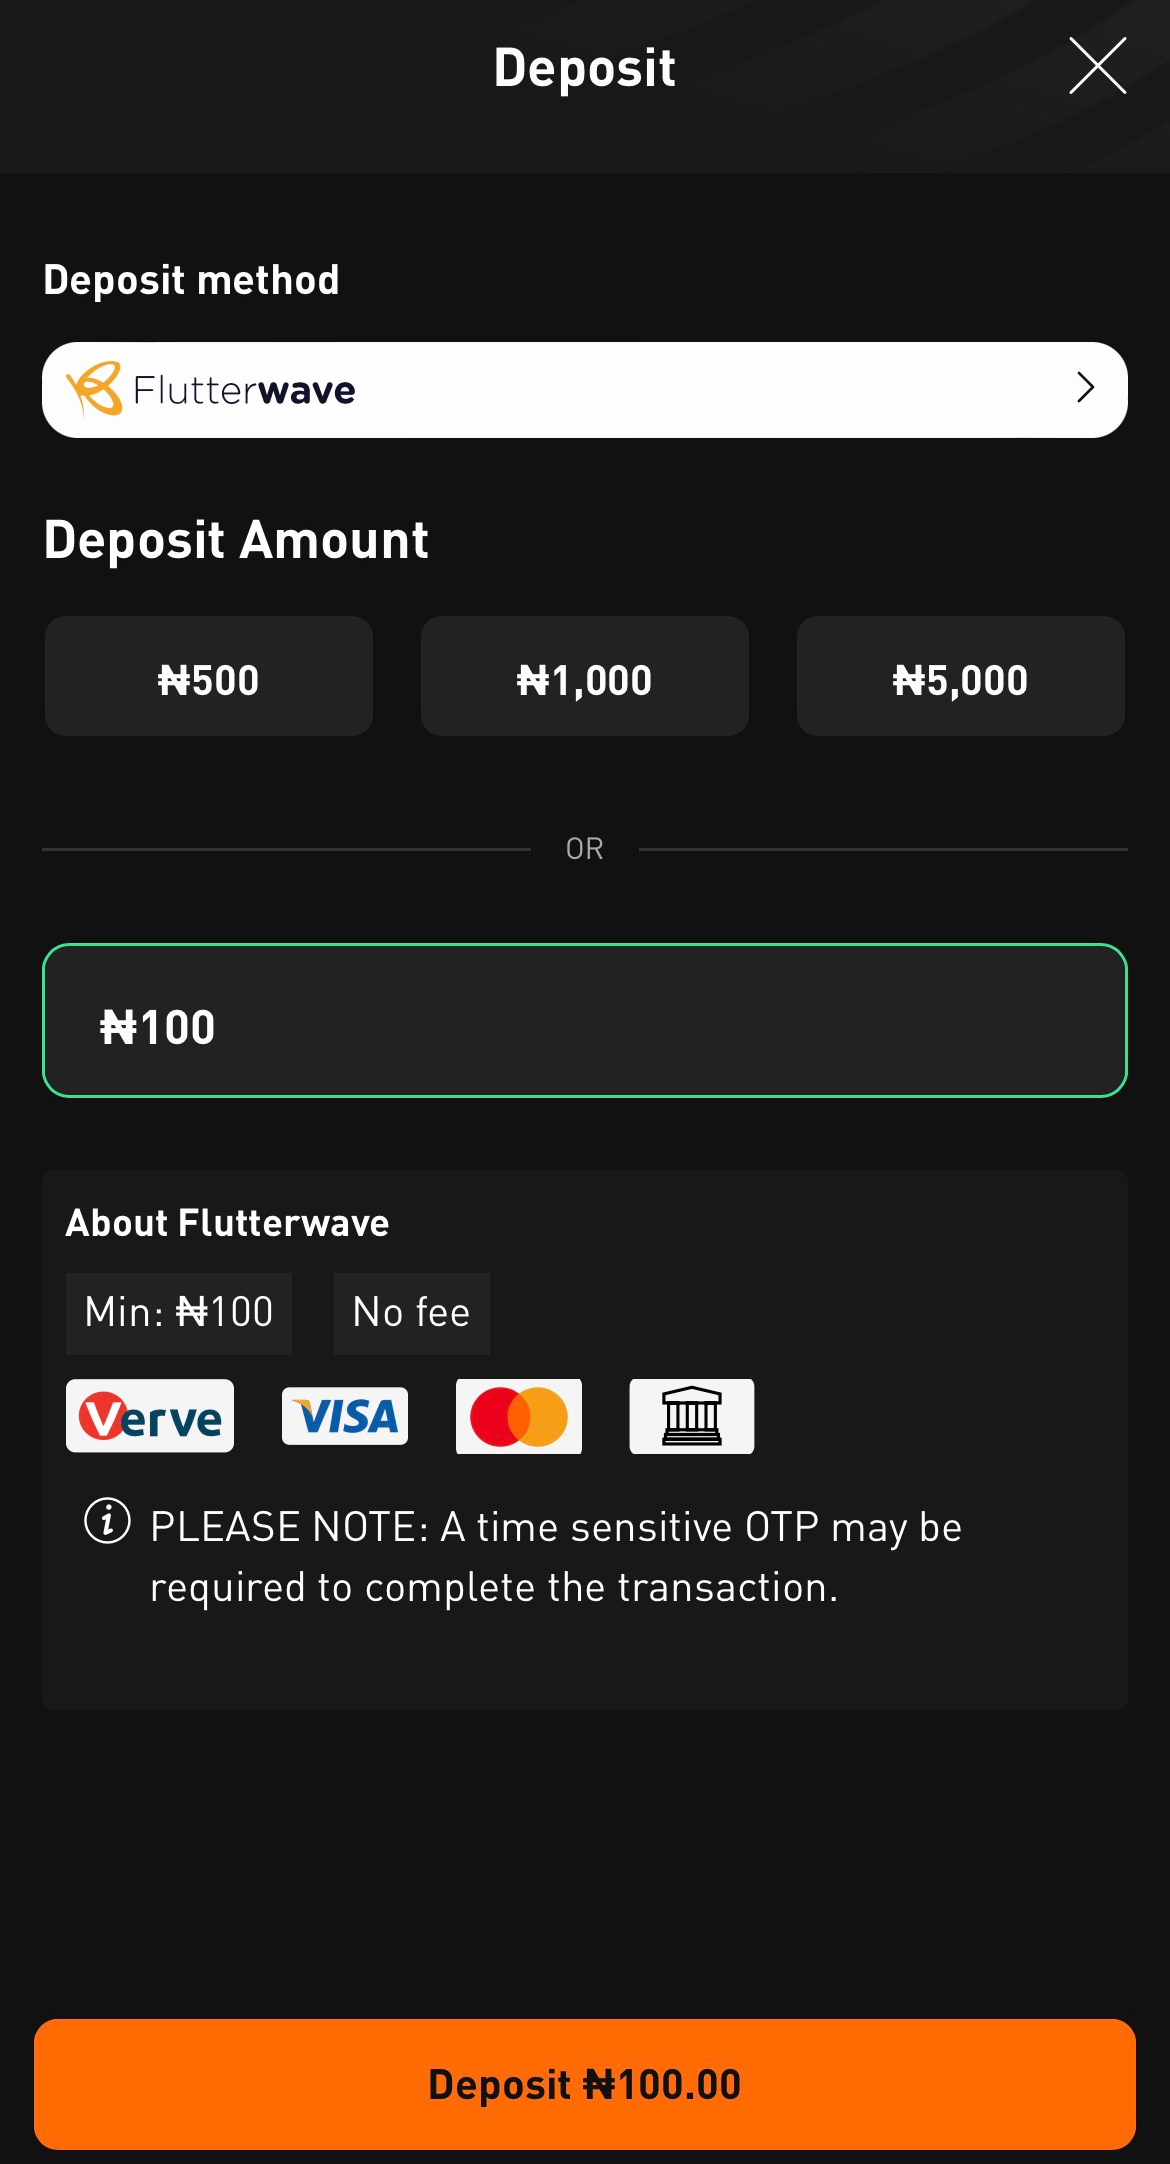Click the OTP notice text
Viewport: 1170px width, 2164px height.
[x=555, y=1557]
